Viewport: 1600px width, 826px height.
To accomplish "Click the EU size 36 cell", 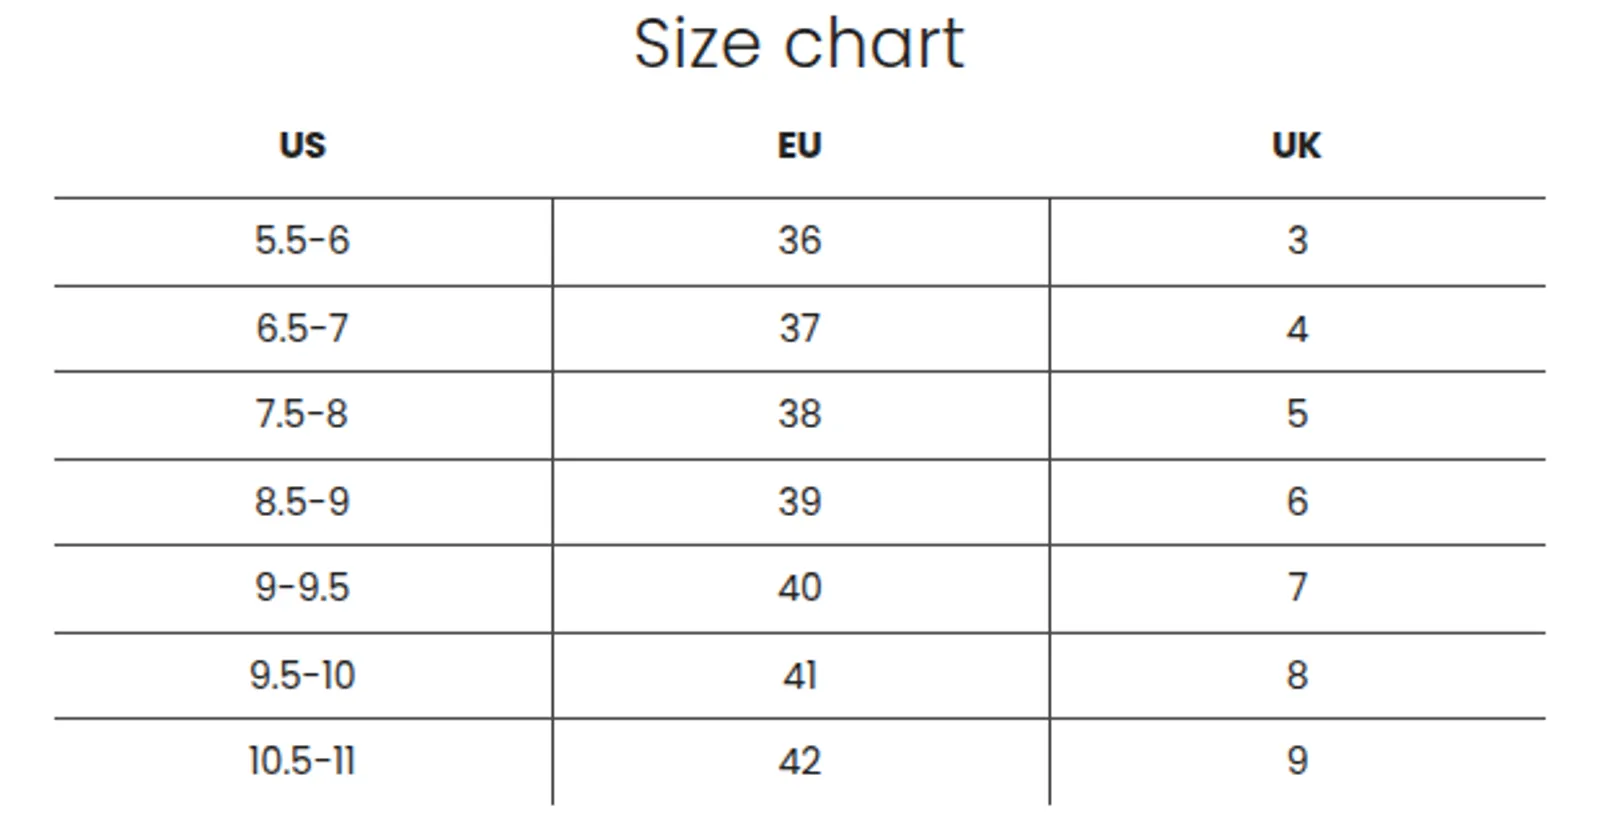I will tap(800, 241).
